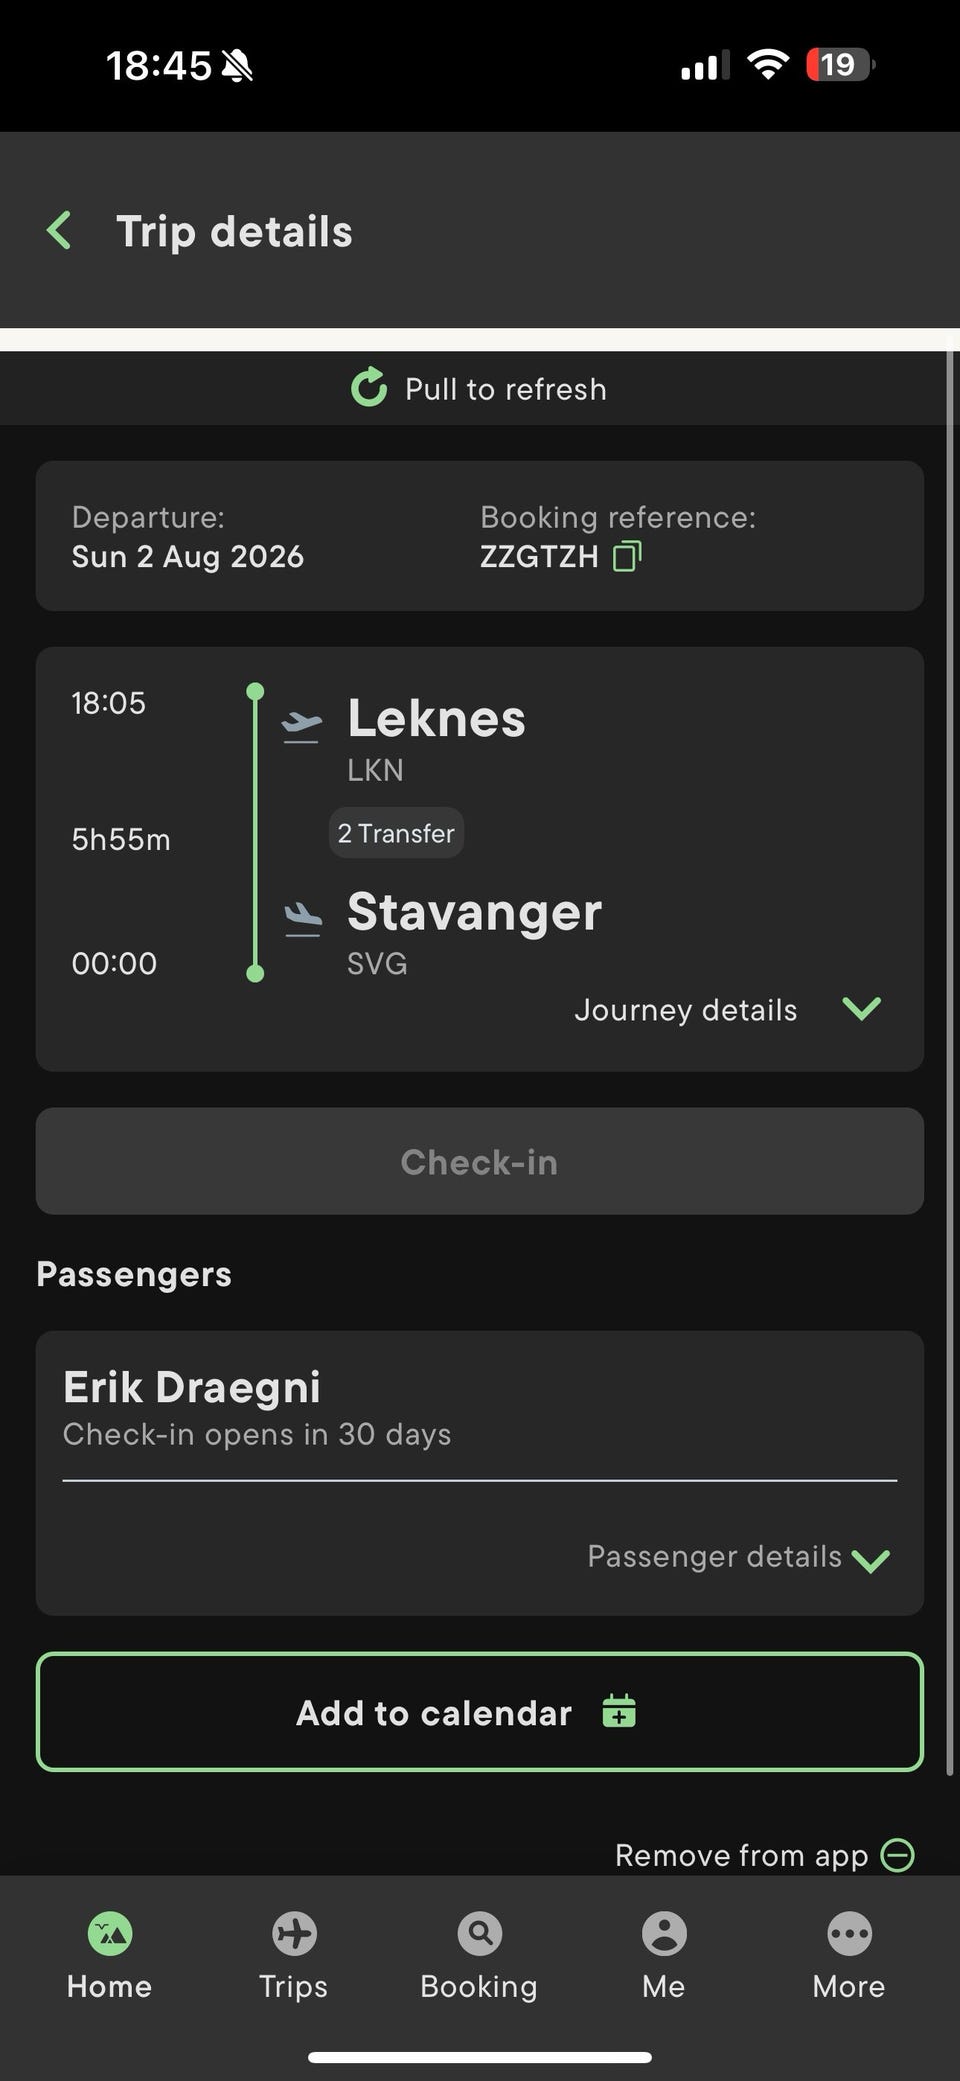
Task: Go to the Me profile tab
Action: point(664,1955)
